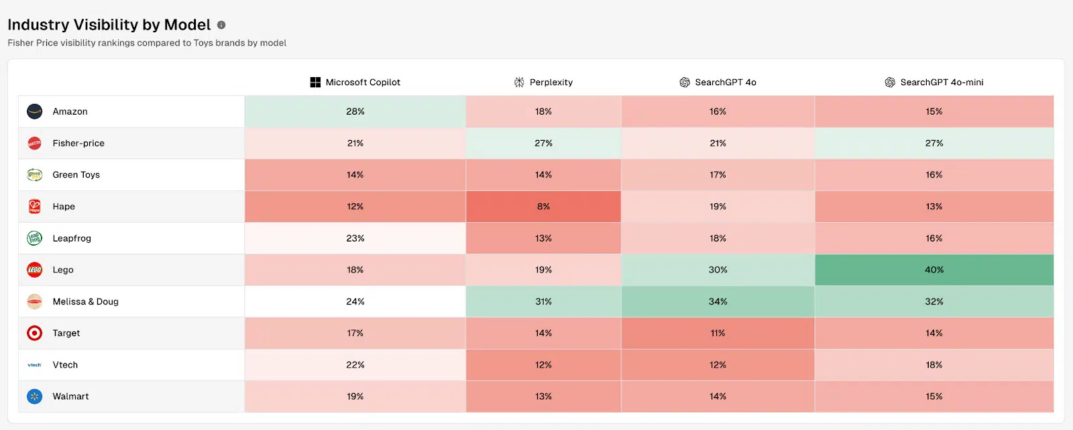Click Amazon's 28% Microsoft Copilot cell
This screenshot has height=430, width=1073.
point(355,111)
